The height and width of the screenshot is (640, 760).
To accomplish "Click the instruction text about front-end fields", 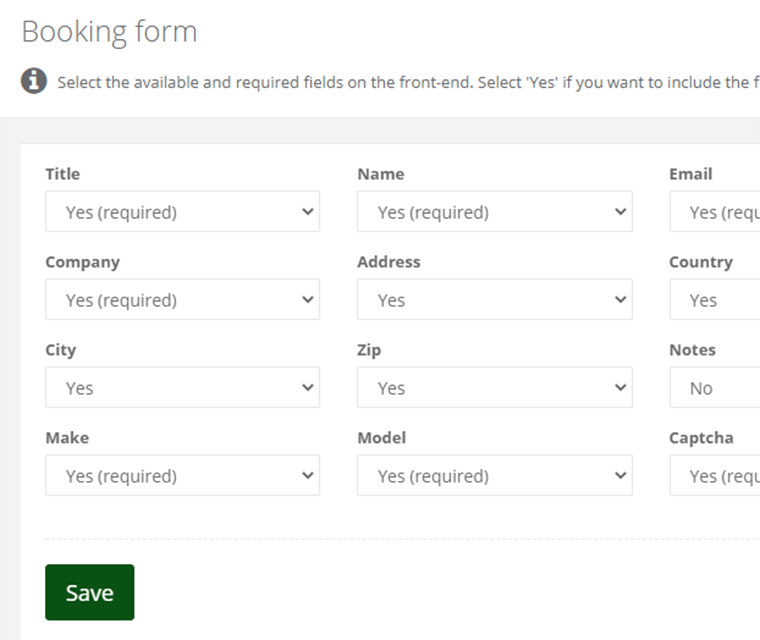I will point(409,82).
